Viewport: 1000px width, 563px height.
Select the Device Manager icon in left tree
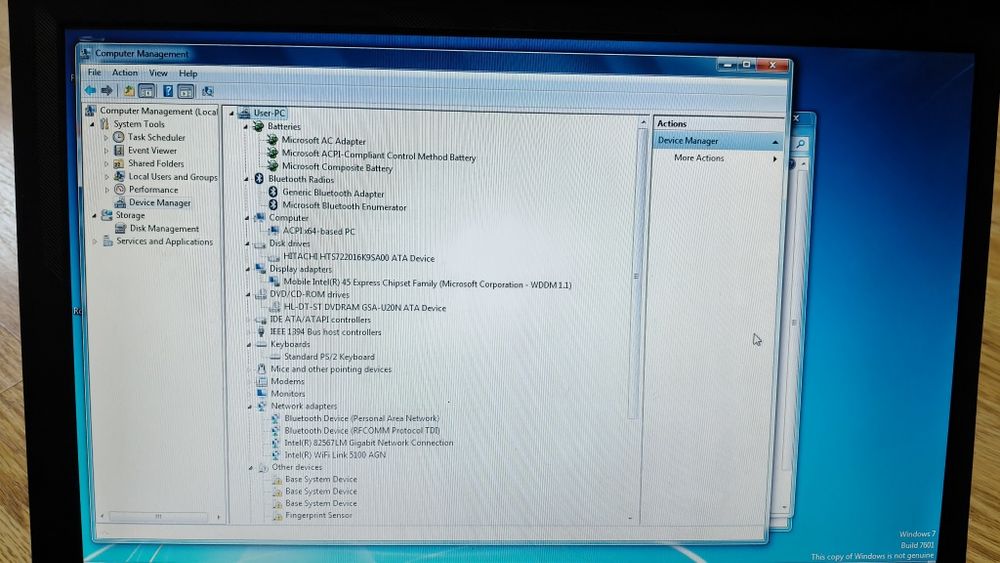tap(120, 203)
